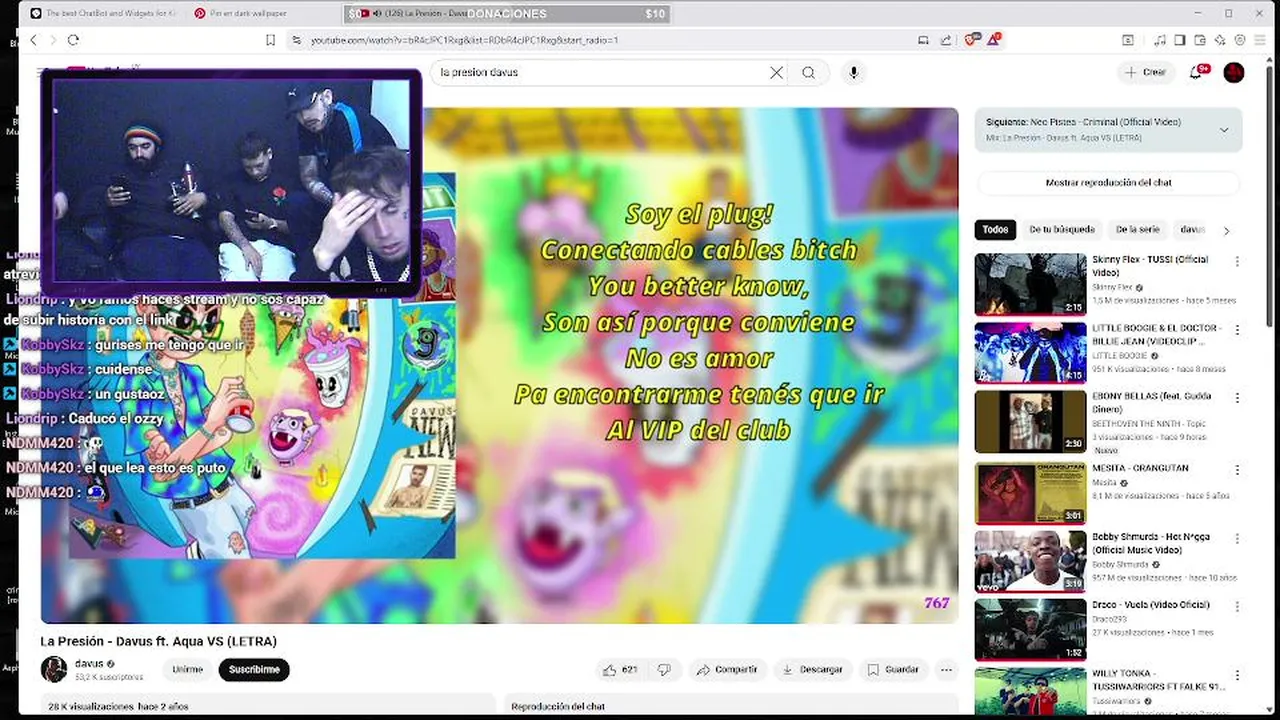Open Brave Rewards triangle icon
This screenshot has height=720, width=1280.
994,40
